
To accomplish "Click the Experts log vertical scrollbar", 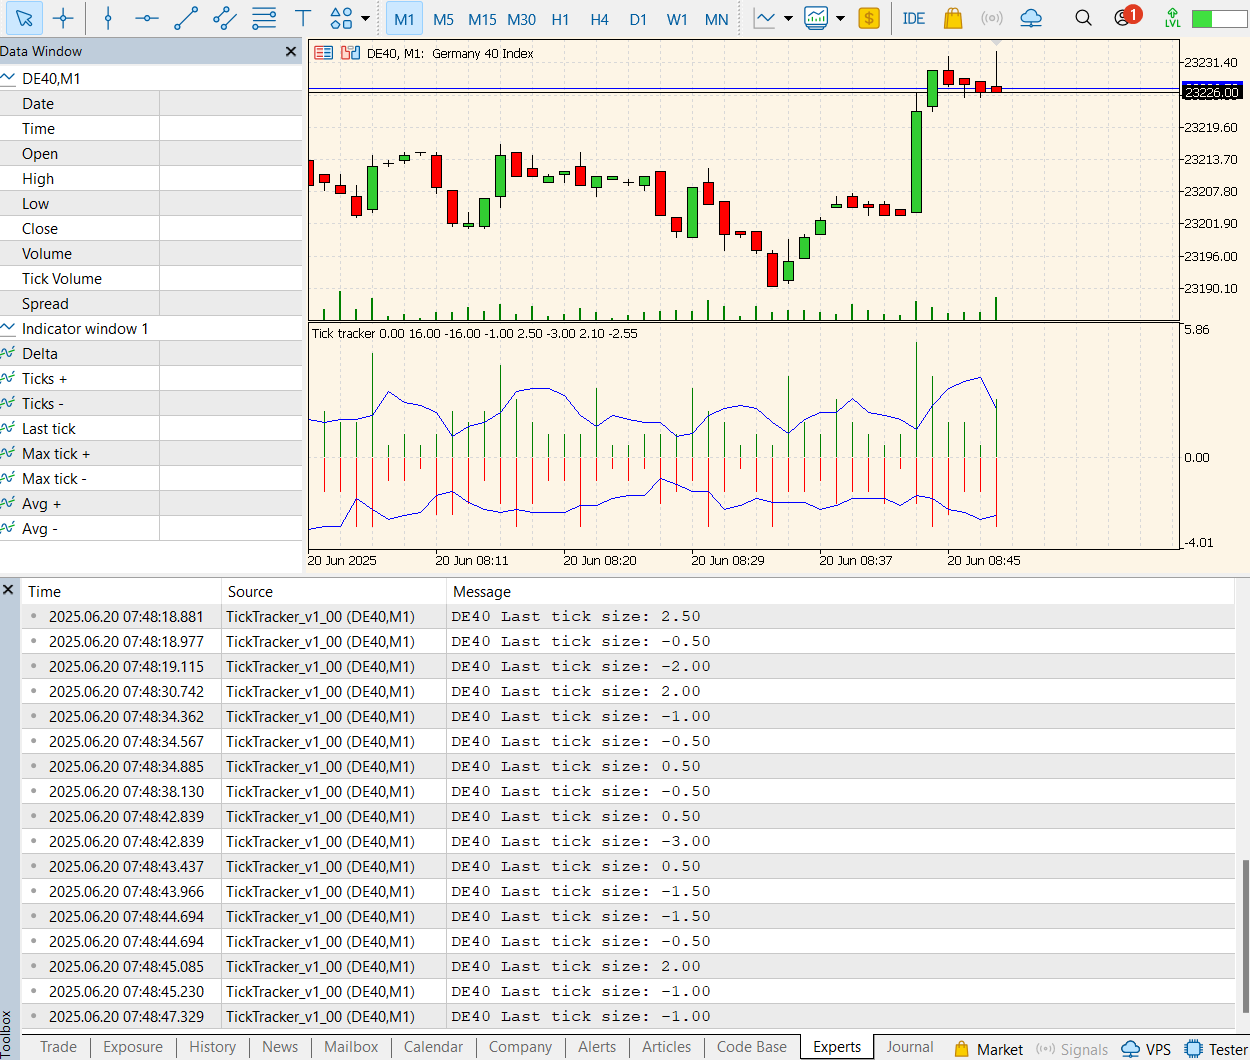I will [x=1244, y=935].
